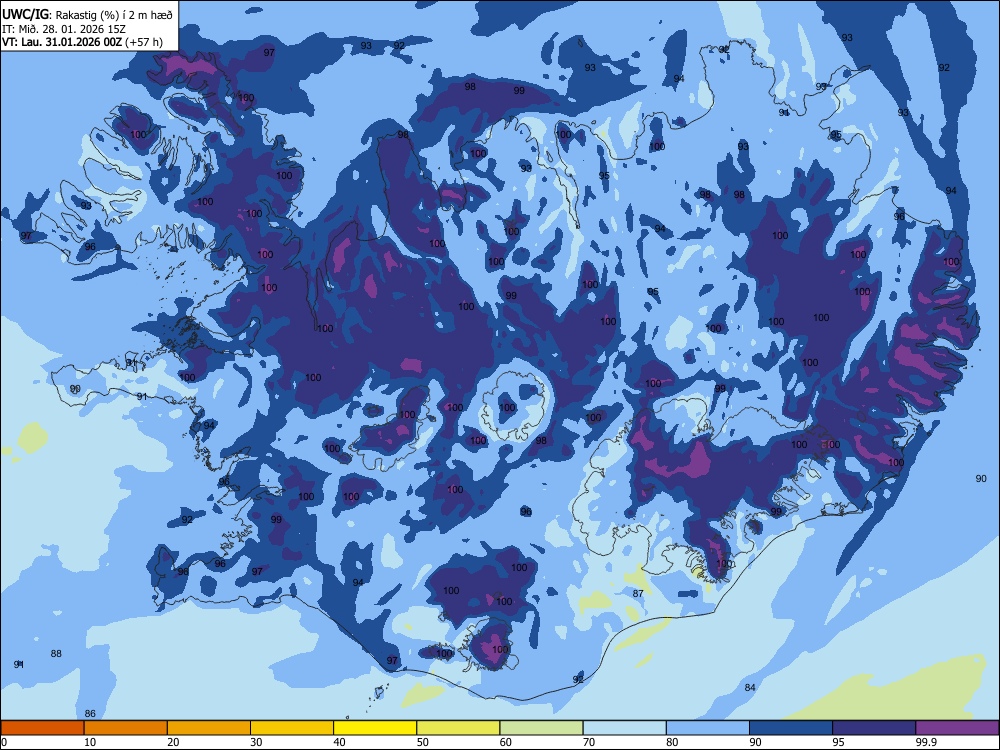Click the 10–20 orange legend swatch
The width and height of the screenshot is (1000, 750).
126,728
